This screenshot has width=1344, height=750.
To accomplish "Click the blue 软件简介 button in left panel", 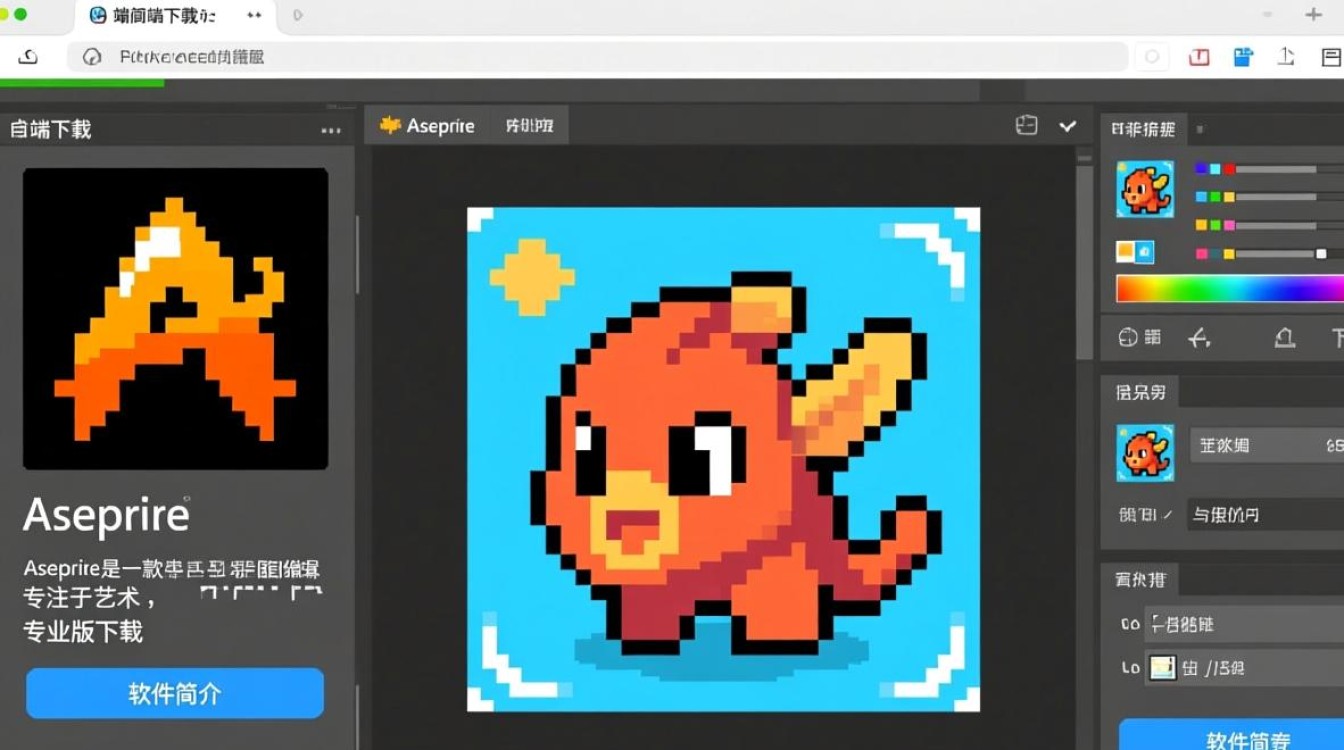I will [175, 693].
